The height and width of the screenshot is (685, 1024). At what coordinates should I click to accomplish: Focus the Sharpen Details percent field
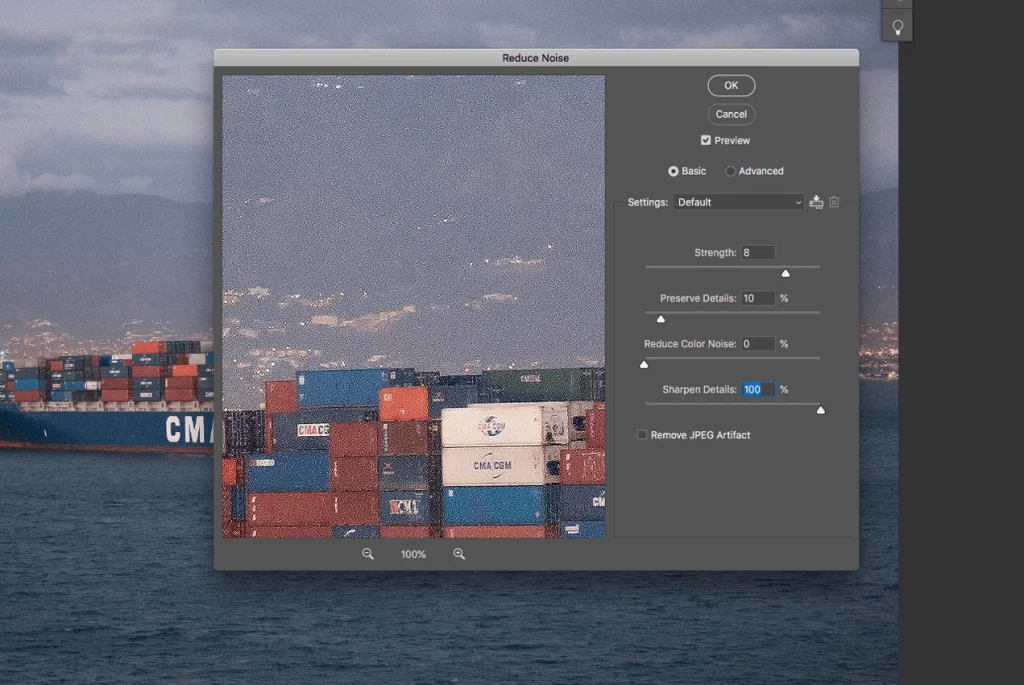click(758, 390)
